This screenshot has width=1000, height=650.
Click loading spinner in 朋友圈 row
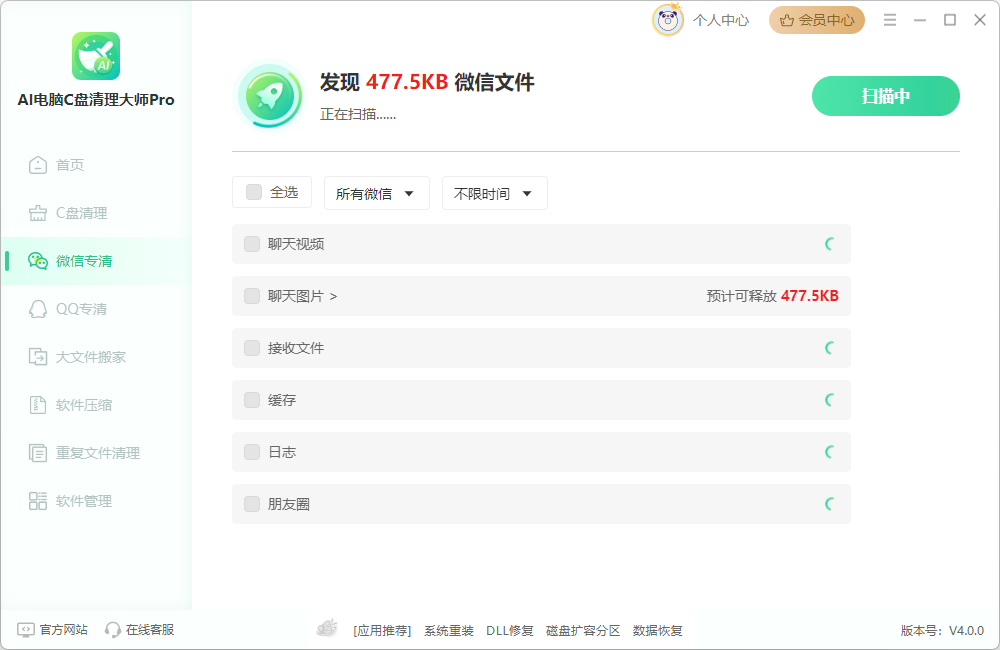tap(829, 504)
